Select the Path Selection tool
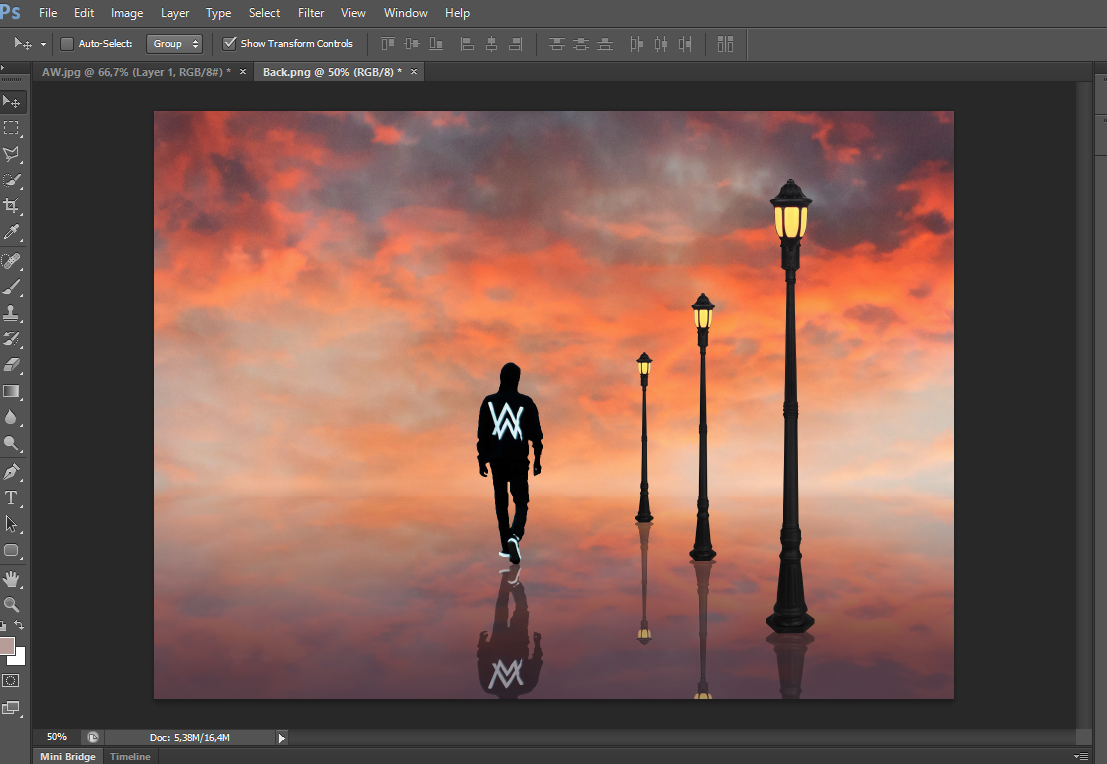Image resolution: width=1107 pixels, height=764 pixels. (x=11, y=524)
